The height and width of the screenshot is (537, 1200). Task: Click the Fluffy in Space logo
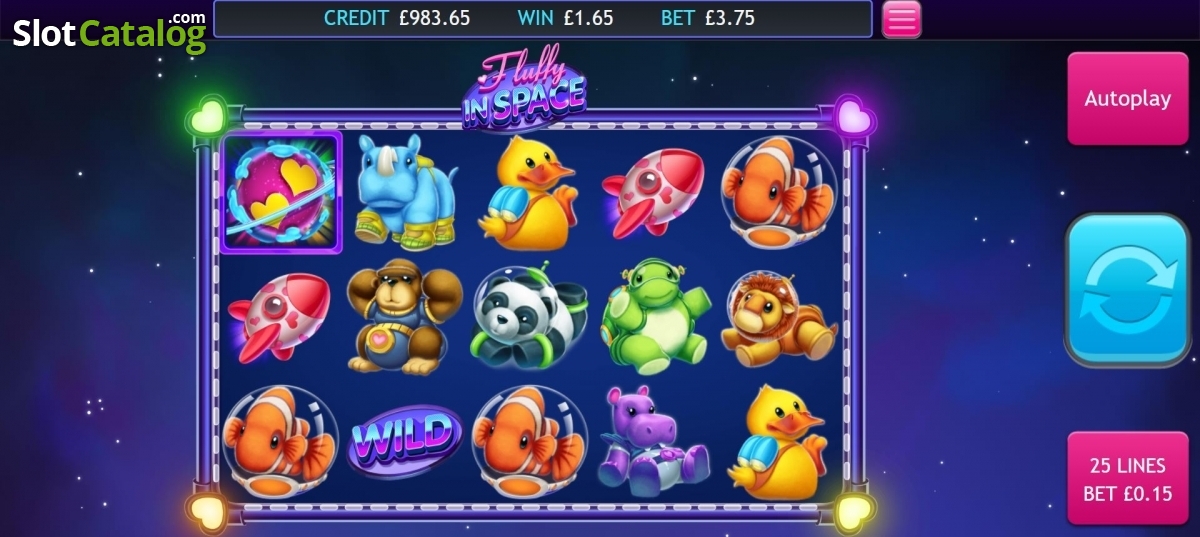click(x=524, y=90)
